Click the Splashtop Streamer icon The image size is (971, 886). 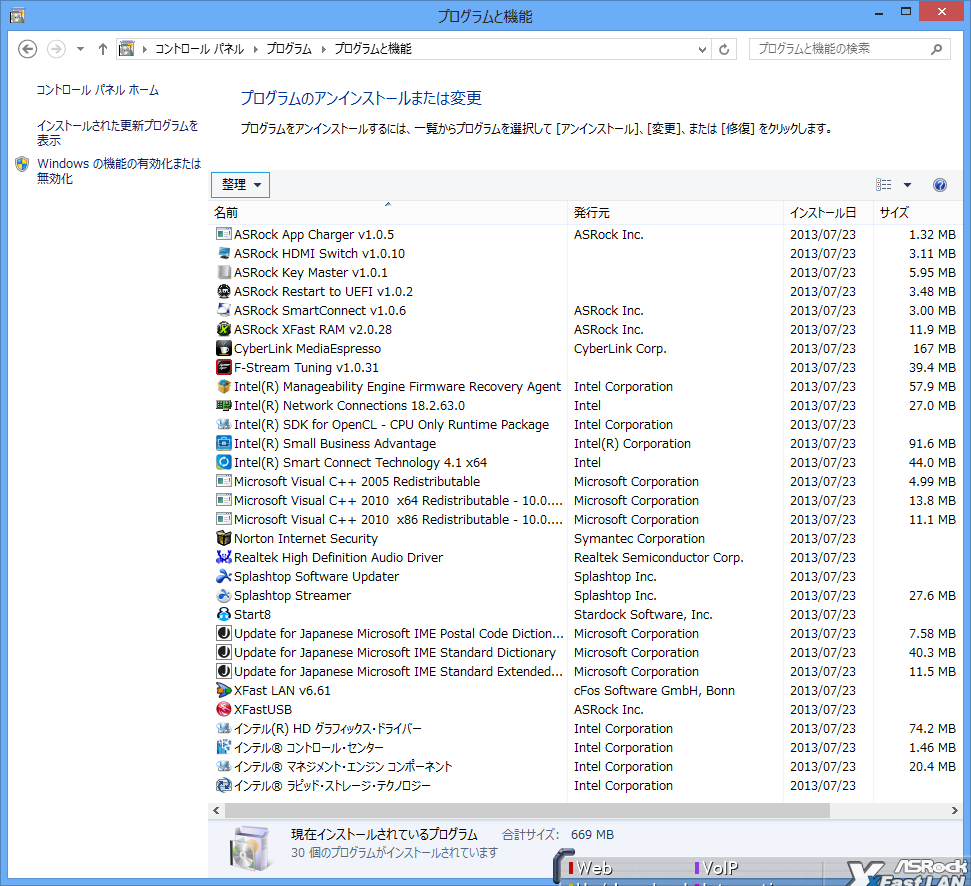[224, 596]
